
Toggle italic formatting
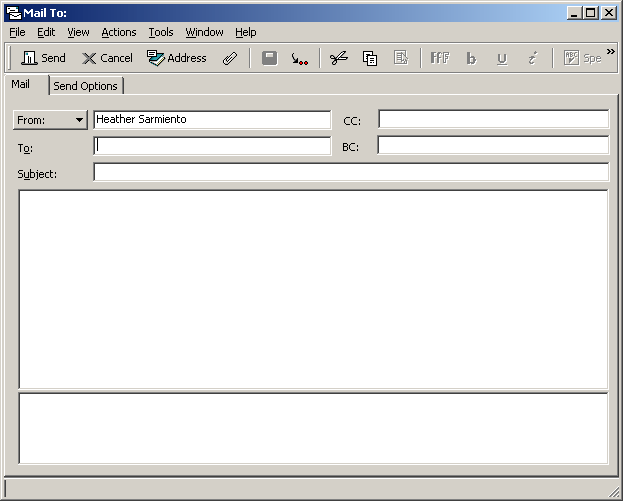tap(532, 58)
